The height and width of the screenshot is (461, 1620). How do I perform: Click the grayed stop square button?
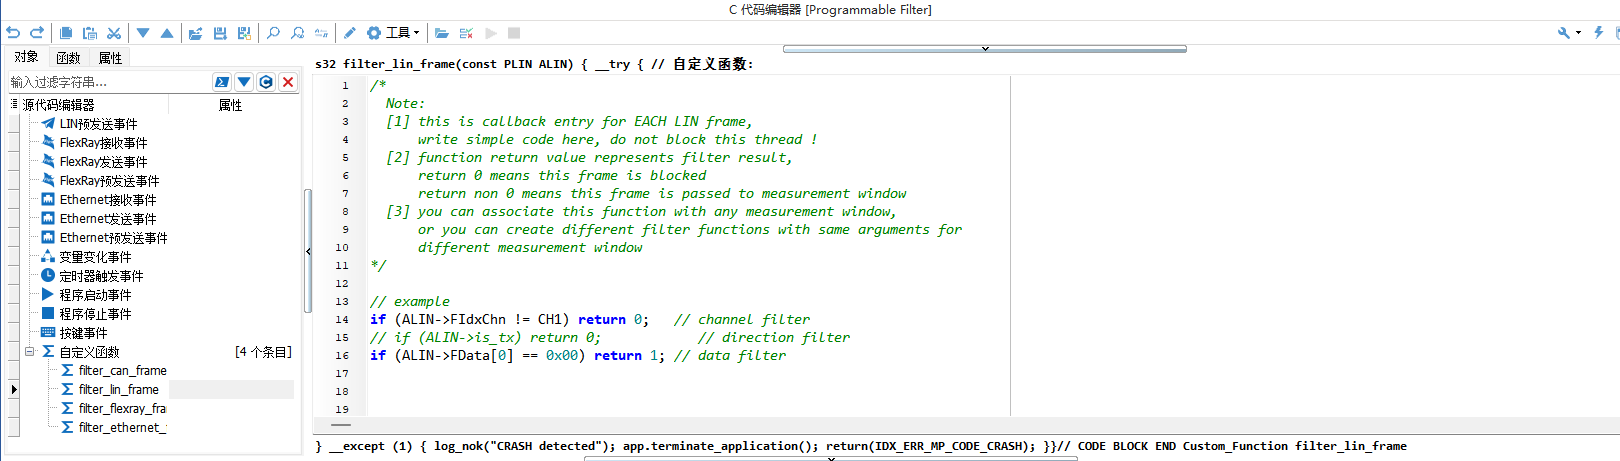click(514, 33)
